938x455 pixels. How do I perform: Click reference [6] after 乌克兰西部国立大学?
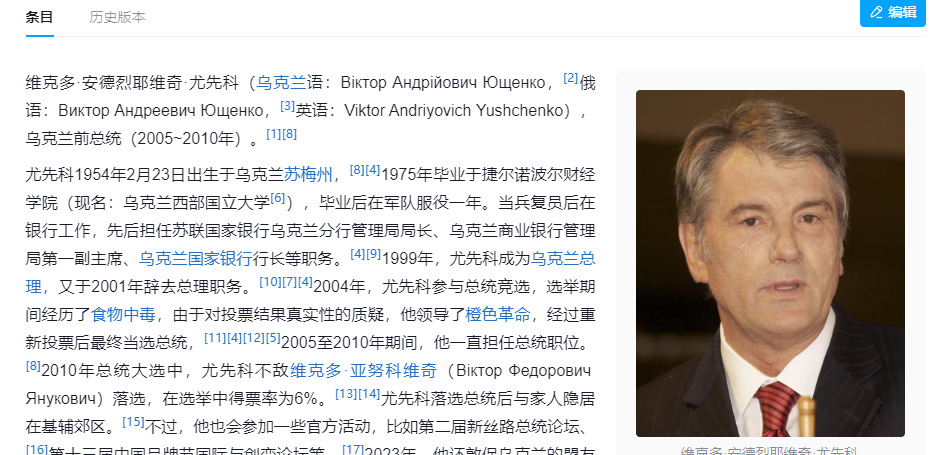pos(278,198)
